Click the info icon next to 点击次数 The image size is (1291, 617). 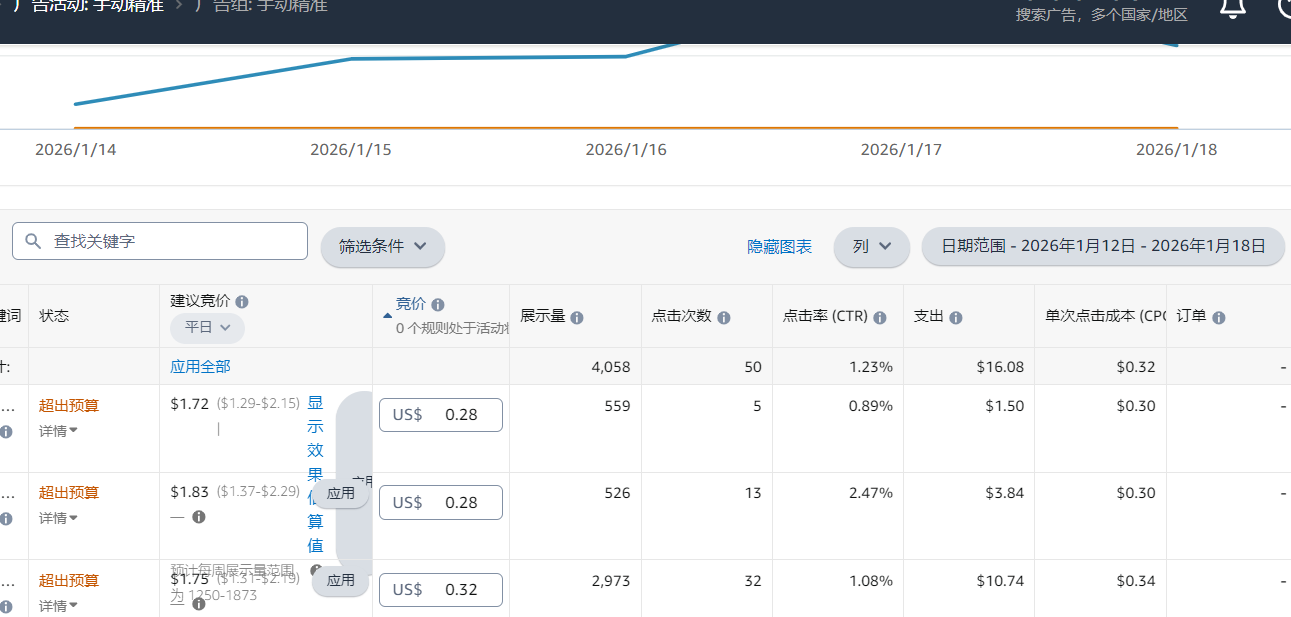tap(724, 318)
